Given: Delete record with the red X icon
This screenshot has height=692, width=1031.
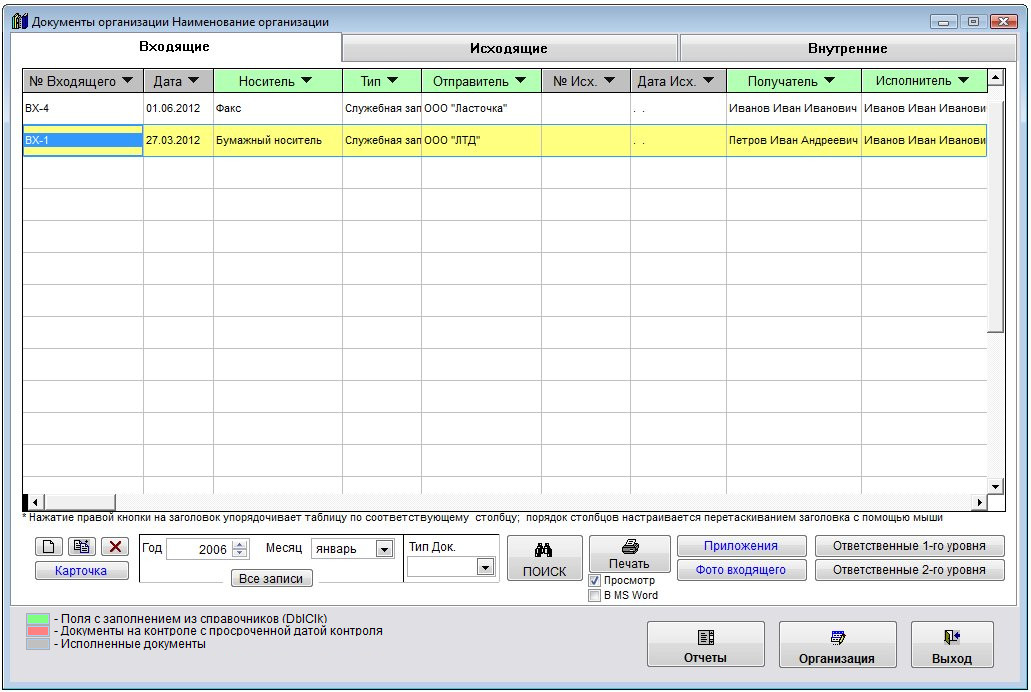Looking at the screenshot, I should [x=116, y=547].
